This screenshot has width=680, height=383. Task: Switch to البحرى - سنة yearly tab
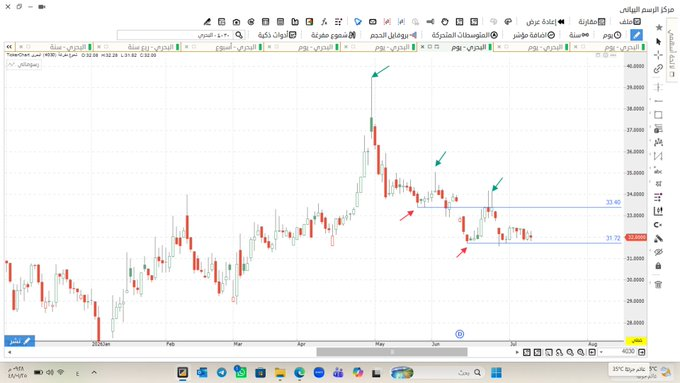tap(55, 47)
